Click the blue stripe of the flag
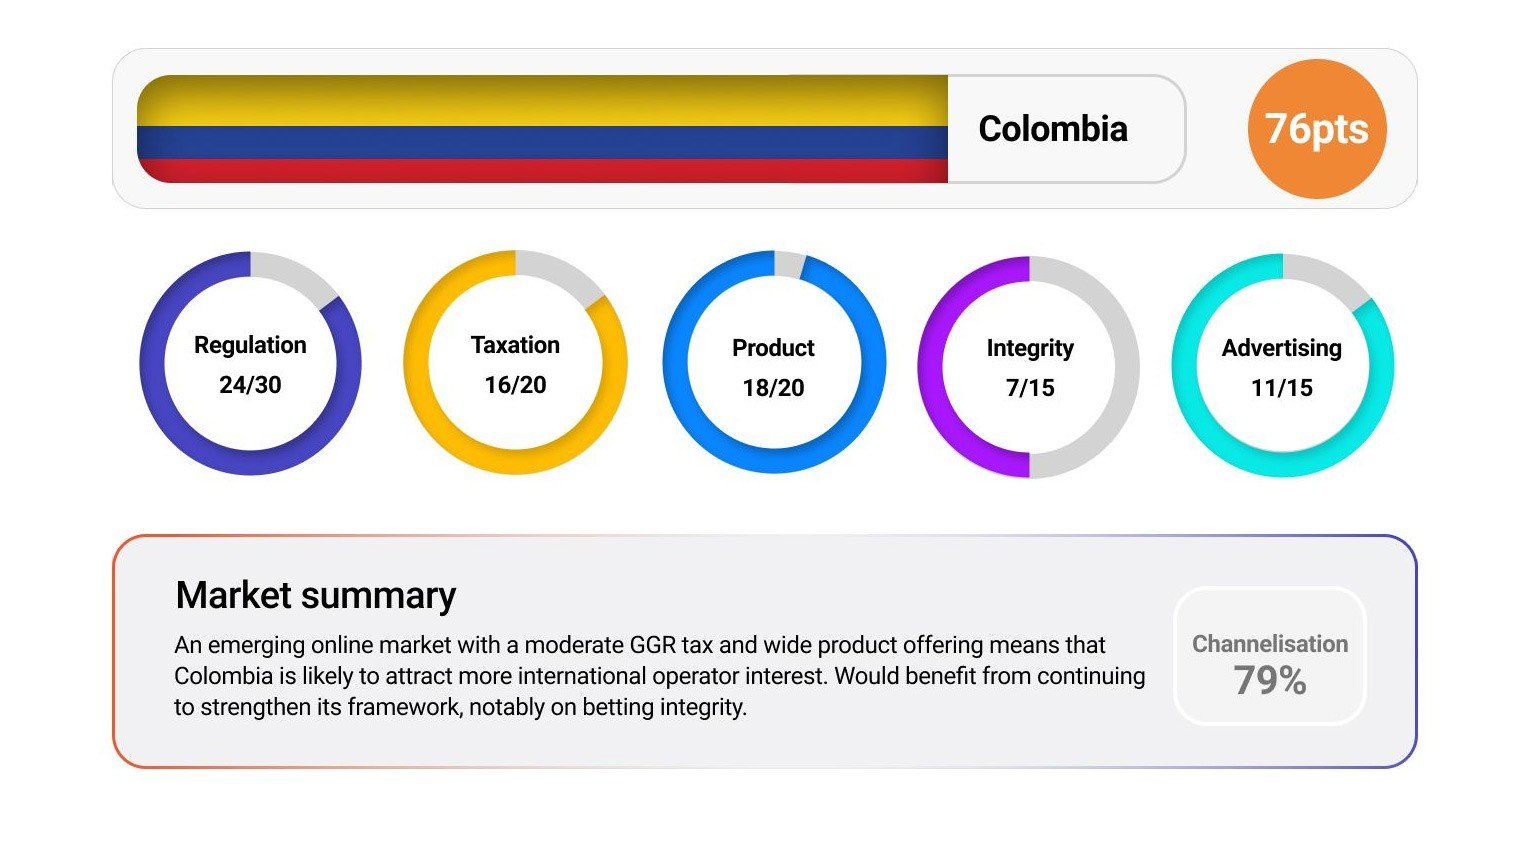 542,142
